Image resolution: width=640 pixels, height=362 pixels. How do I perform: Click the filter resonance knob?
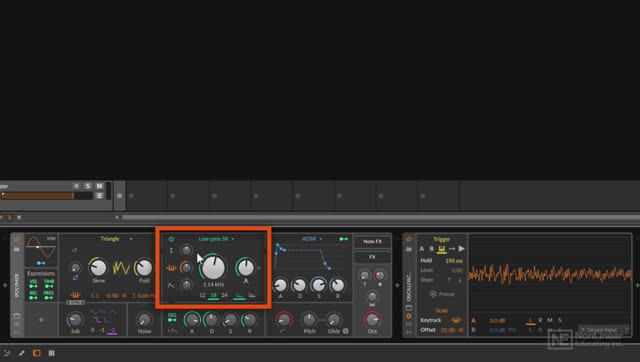pos(246,267)
